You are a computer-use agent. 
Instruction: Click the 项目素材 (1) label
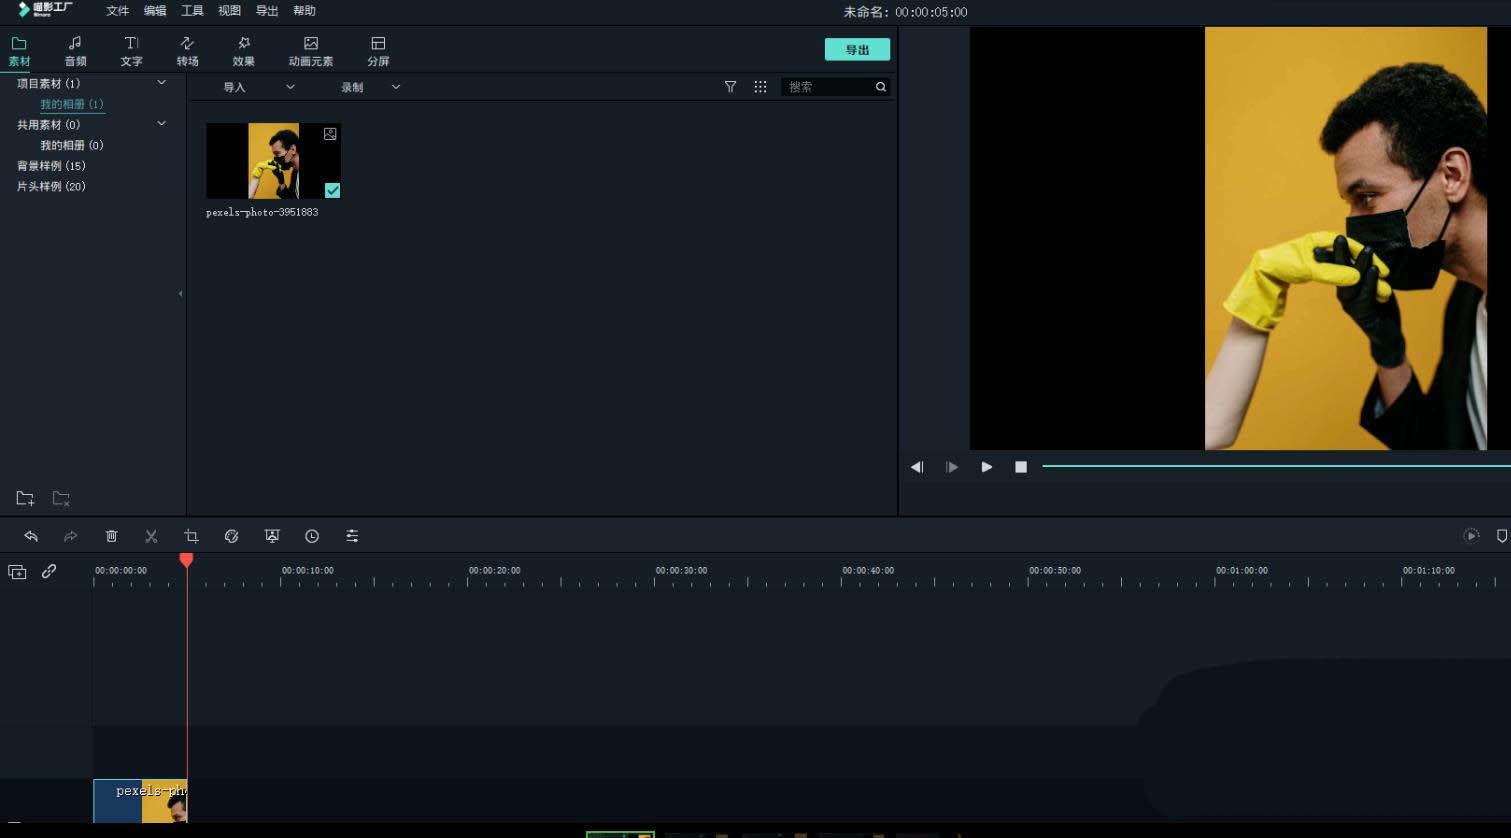pyautogui.click(x=48, y=84)
